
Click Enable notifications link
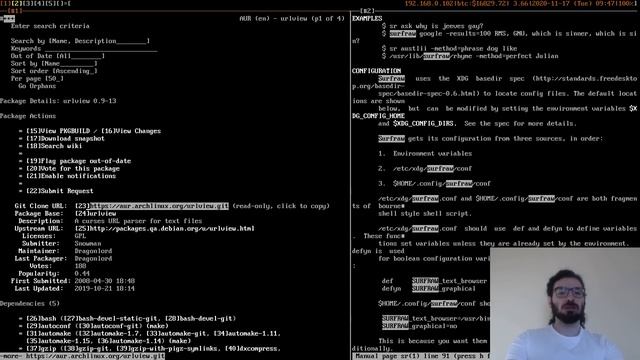[x=71, y=176]
